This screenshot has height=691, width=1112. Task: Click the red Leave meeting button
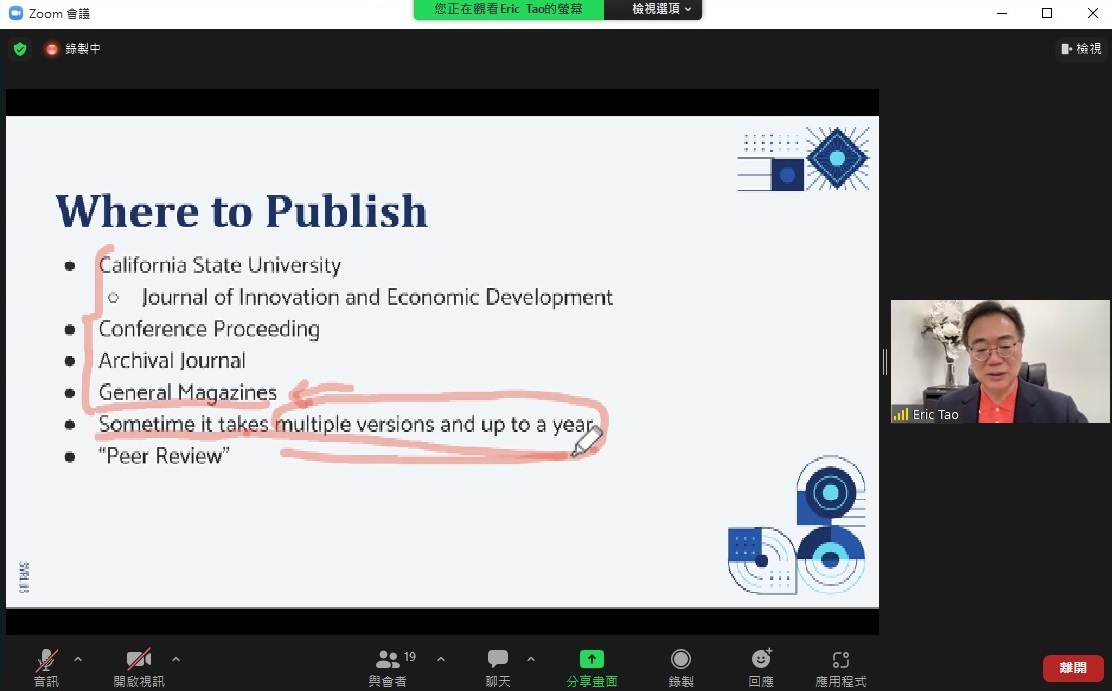(x=1073, y=668)
